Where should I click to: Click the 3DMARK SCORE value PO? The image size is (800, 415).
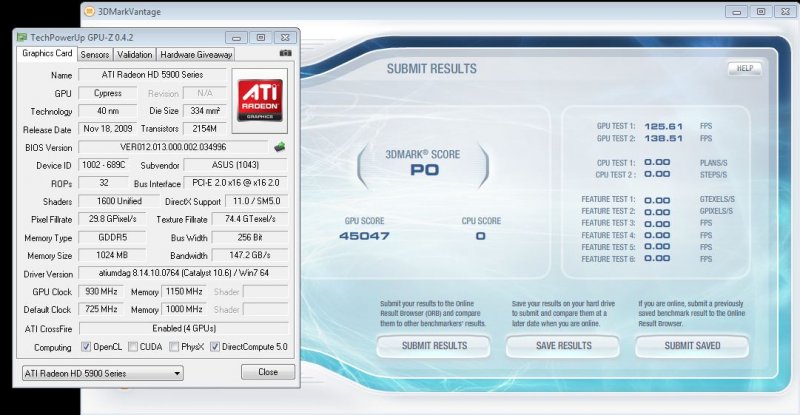coord(424,170)
